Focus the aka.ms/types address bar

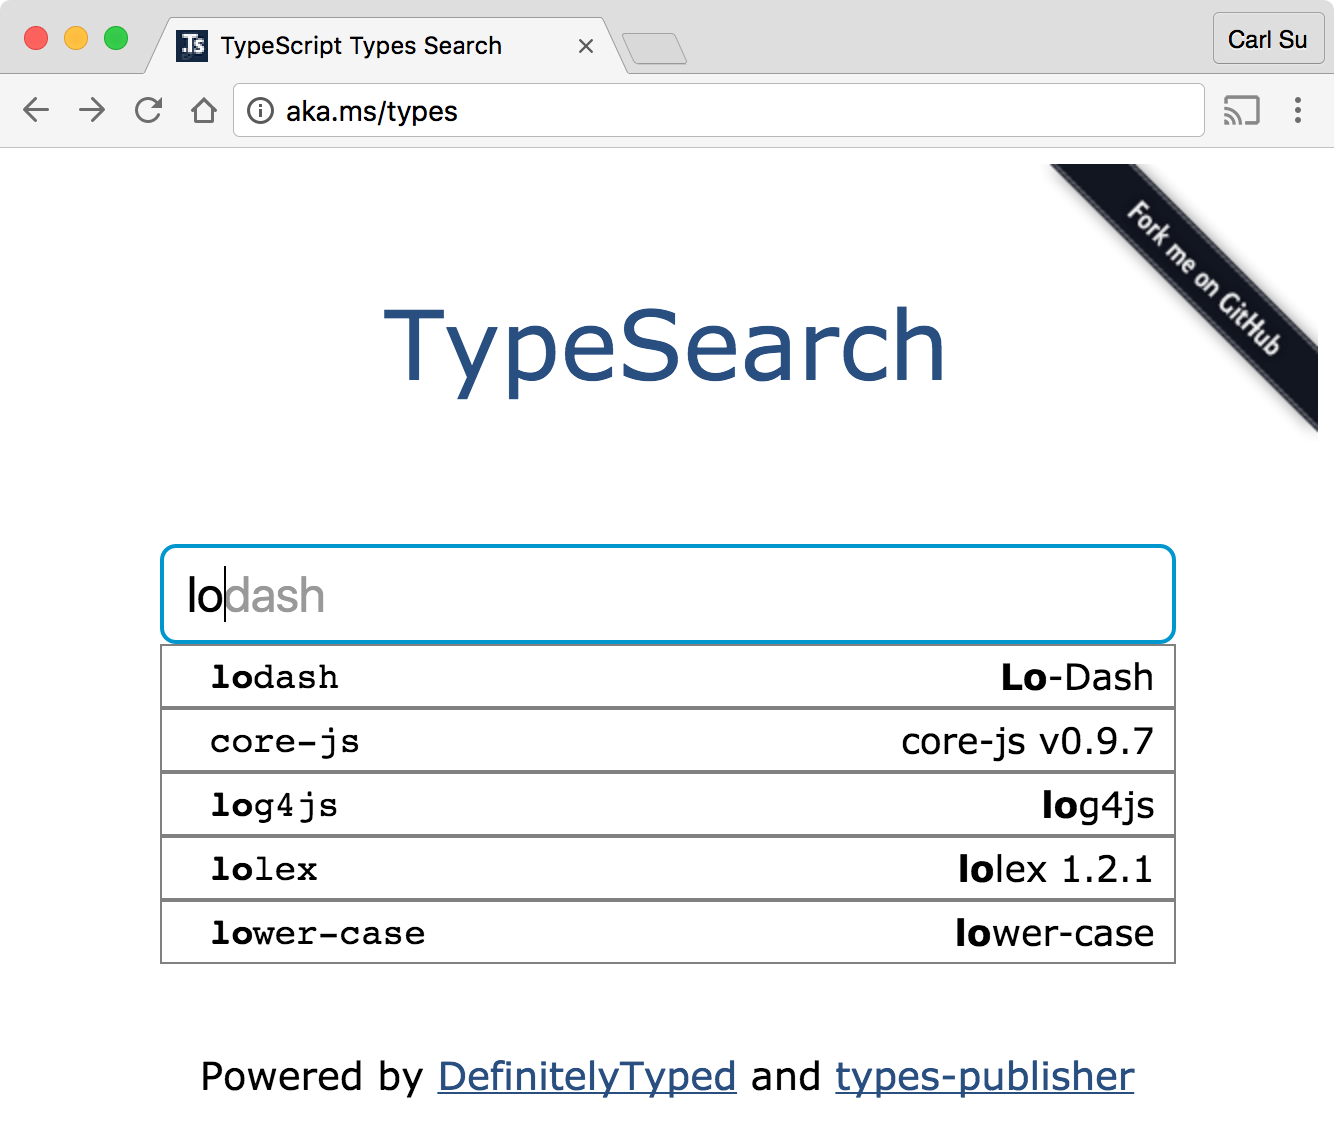718,110
